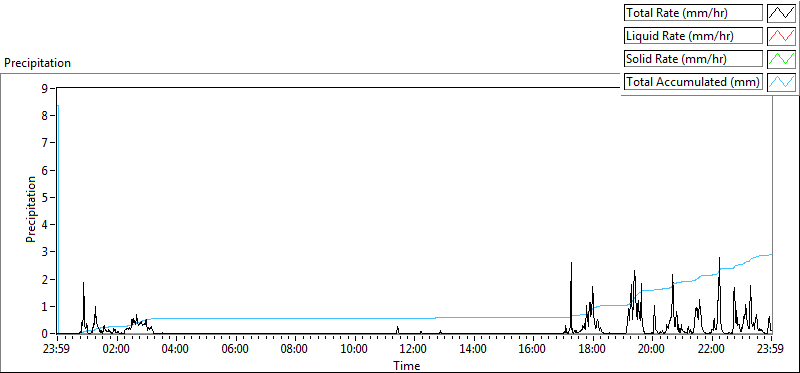Click the 12:00 time axis marker

pyautogui.click(x=415, y=350)
